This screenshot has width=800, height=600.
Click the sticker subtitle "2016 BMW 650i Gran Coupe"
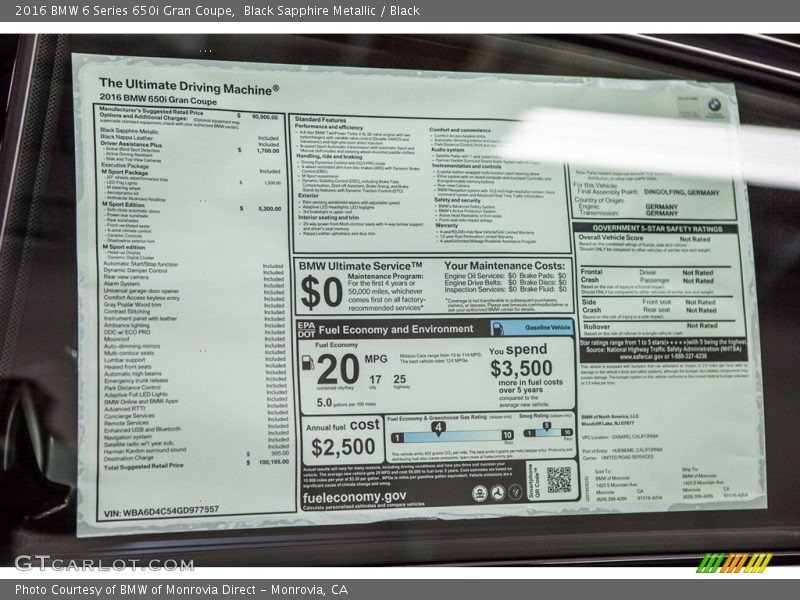(158, 99)
